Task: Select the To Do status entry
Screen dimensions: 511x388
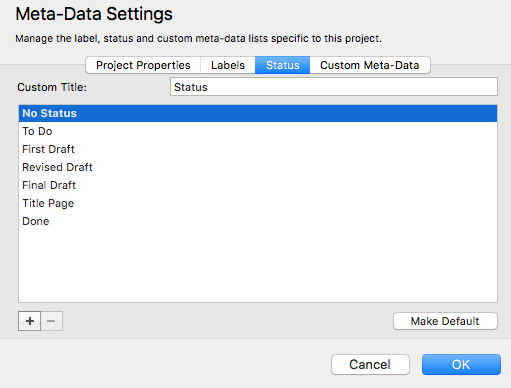Action: (258, 131)
